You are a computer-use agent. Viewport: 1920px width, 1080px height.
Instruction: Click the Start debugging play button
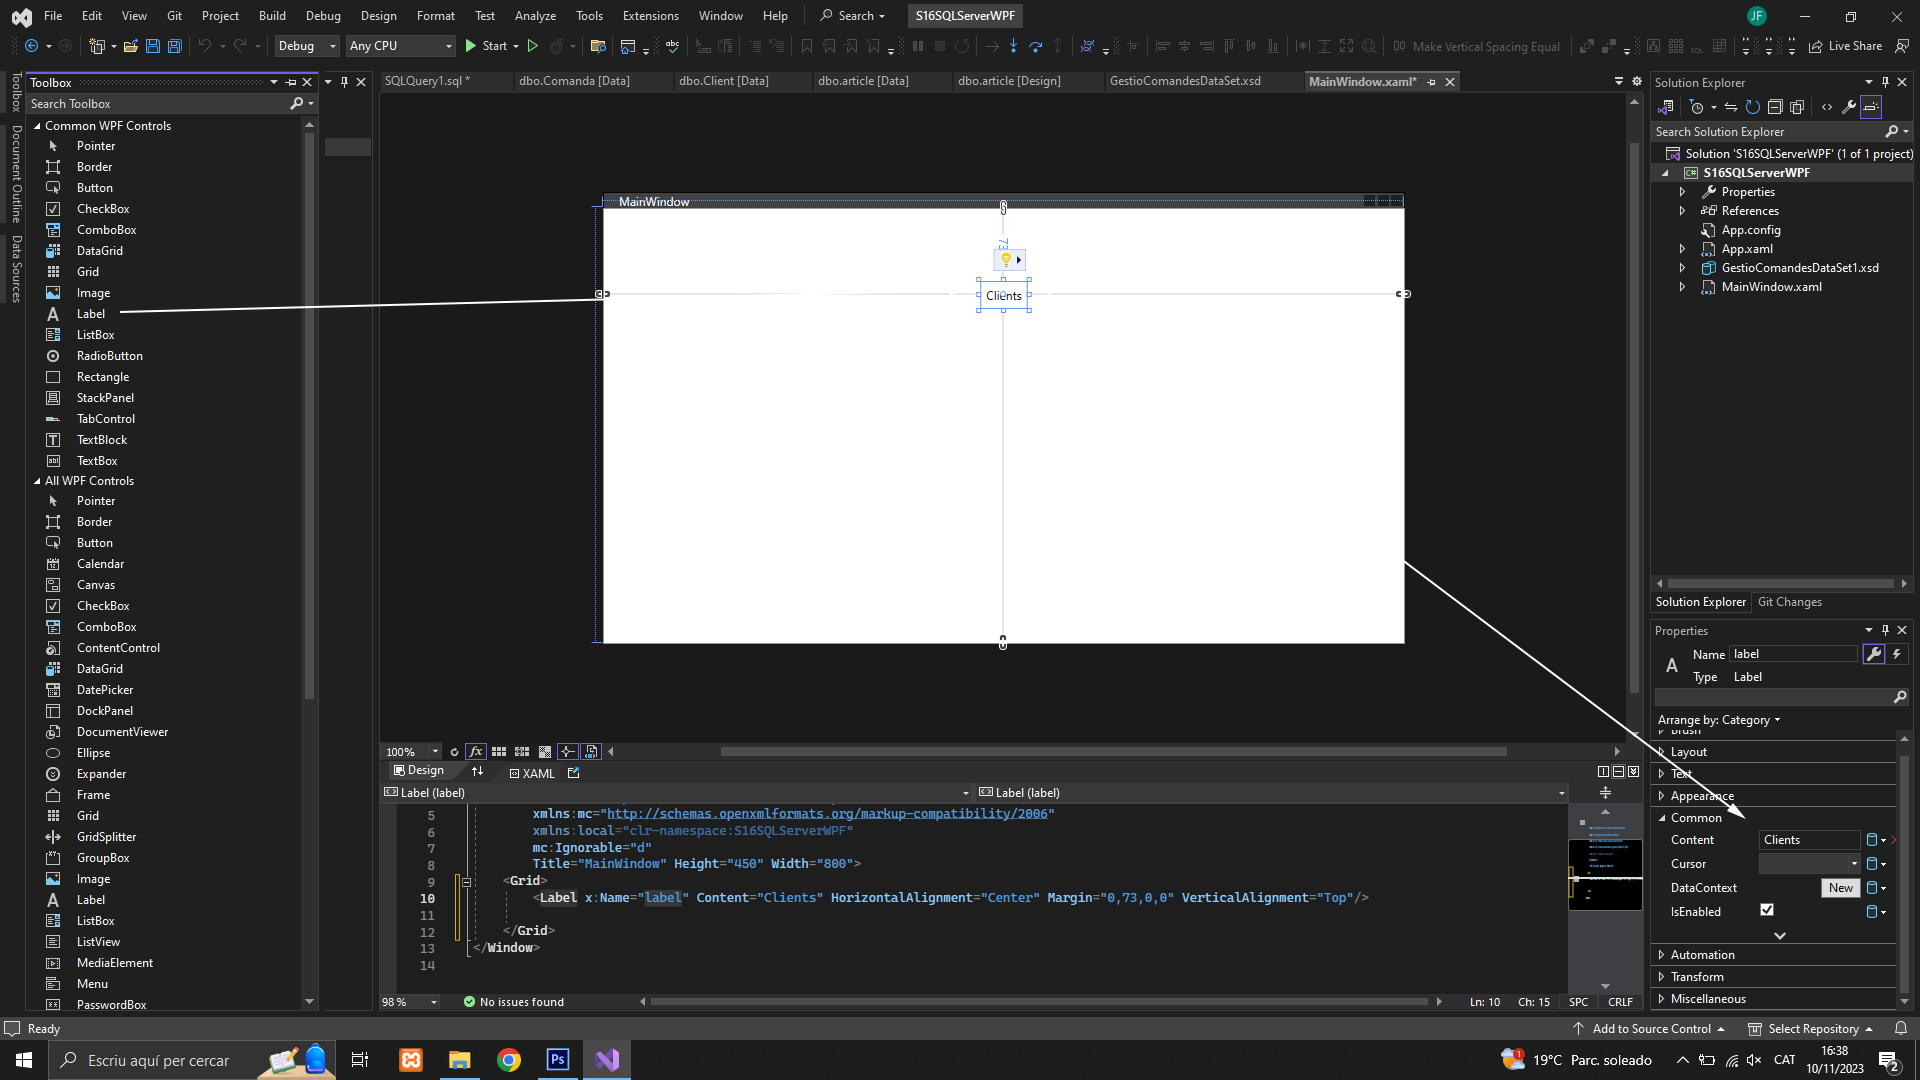point(471,46)
